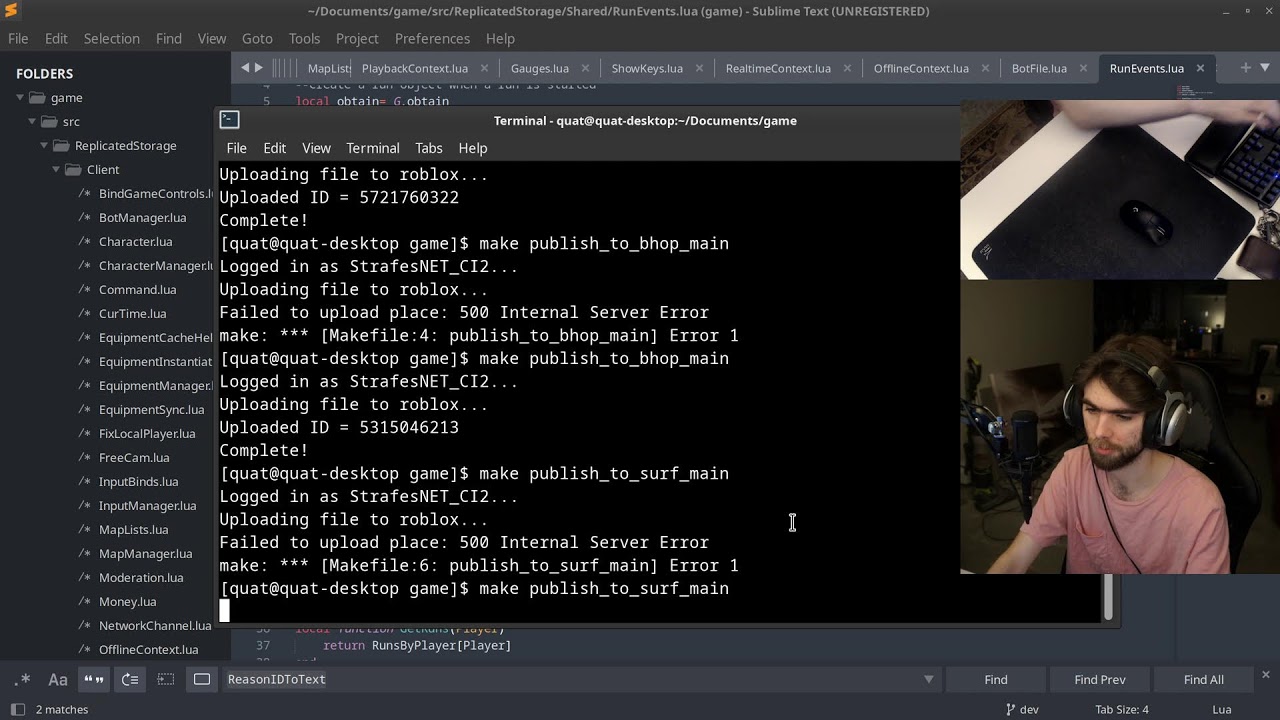Viewport: 1280px width, 720px height.
Task: Click the Find button
Action: coord(996,679)
